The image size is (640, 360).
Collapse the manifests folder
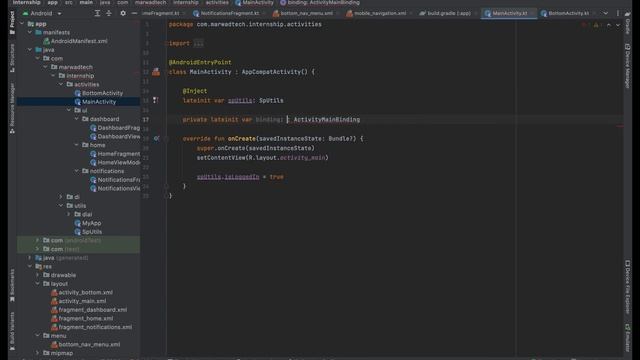point(30,33)
